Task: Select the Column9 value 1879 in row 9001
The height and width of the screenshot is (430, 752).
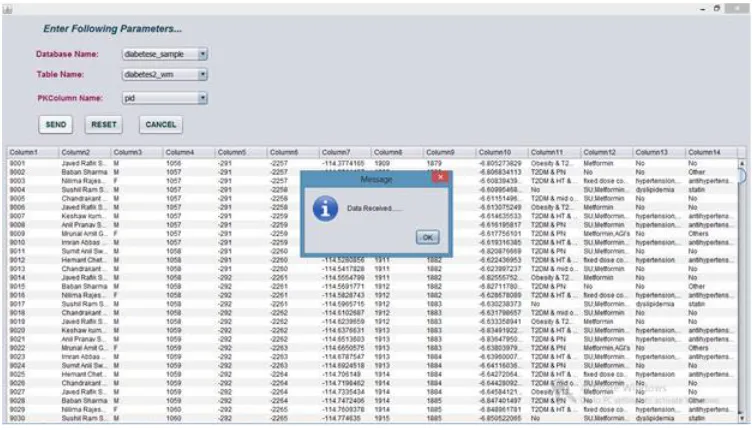Action: [450, 163]
